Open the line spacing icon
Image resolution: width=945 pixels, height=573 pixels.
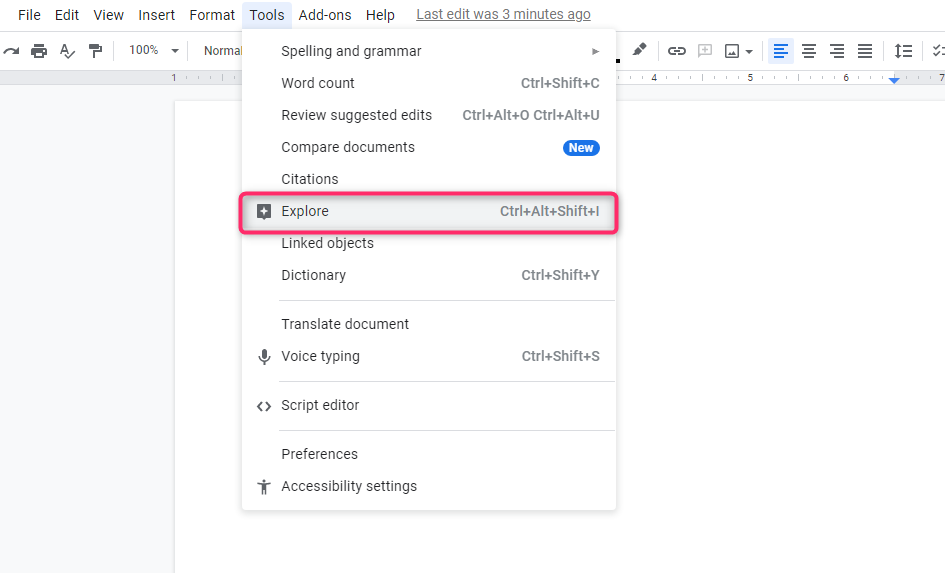tap(903, 51)
